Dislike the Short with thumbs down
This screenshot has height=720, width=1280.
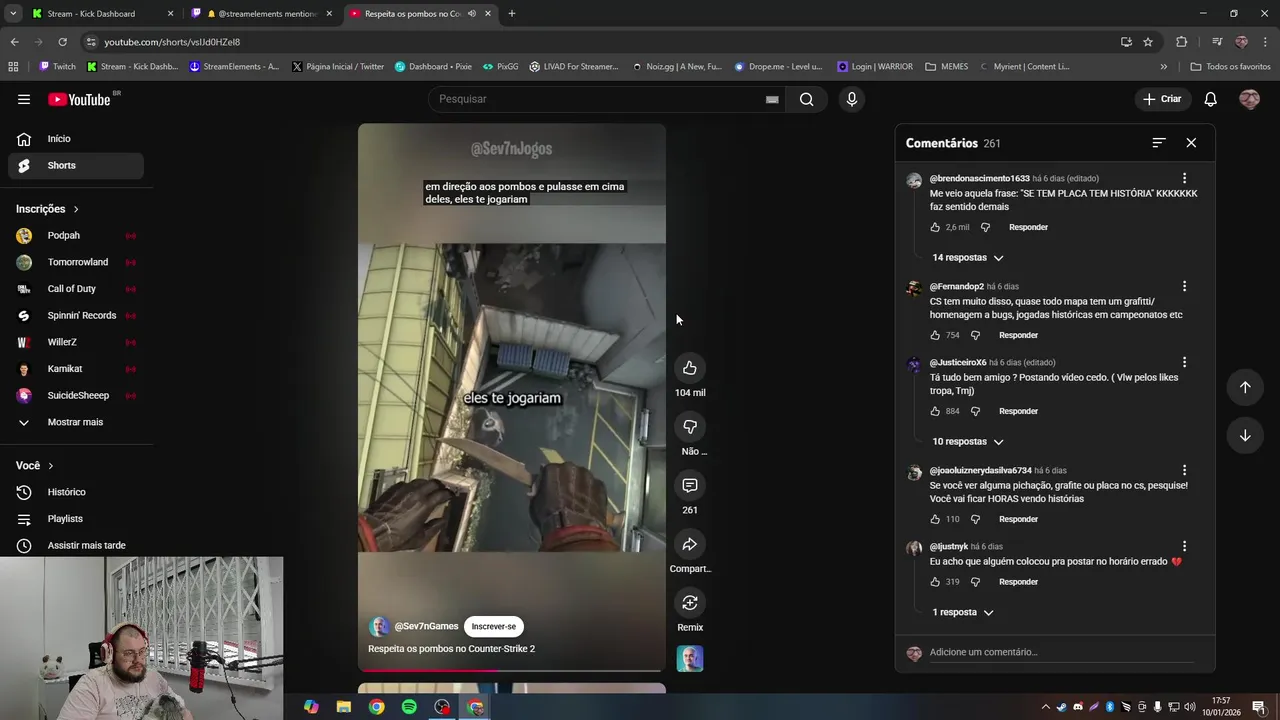[x=690, y=427]
